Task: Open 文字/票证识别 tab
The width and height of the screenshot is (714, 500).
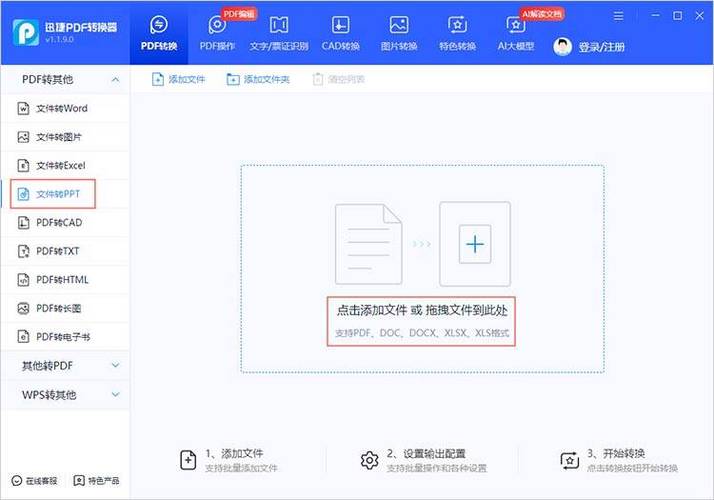Action: coord(279,34)
